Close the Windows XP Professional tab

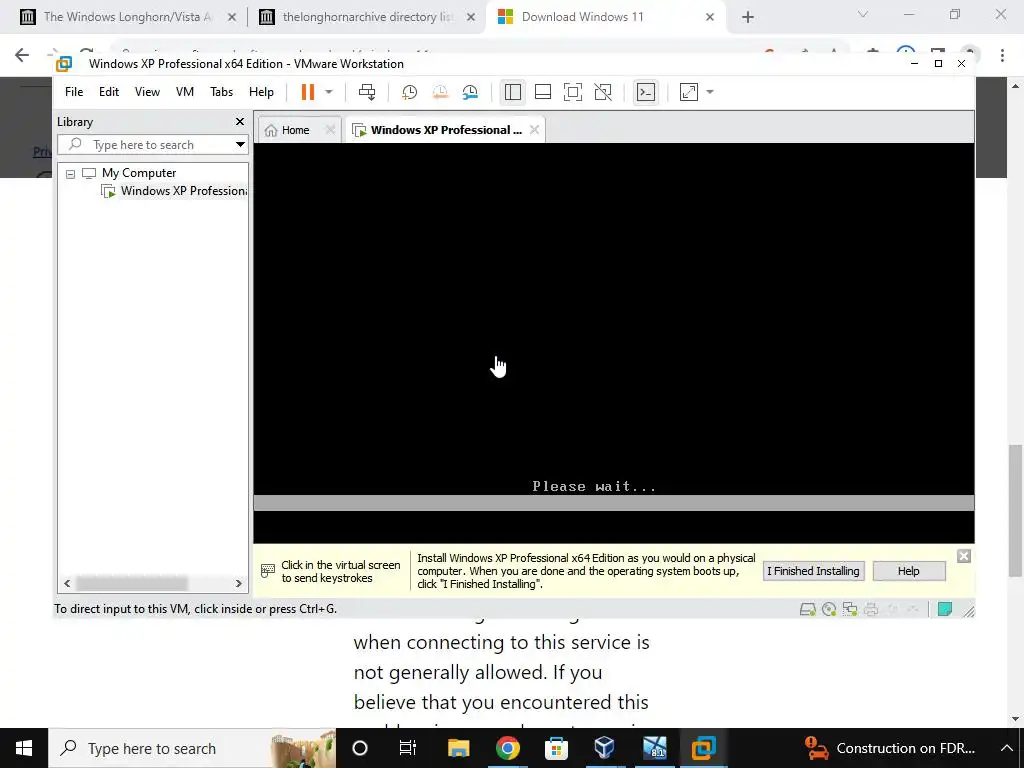(534, 129)
